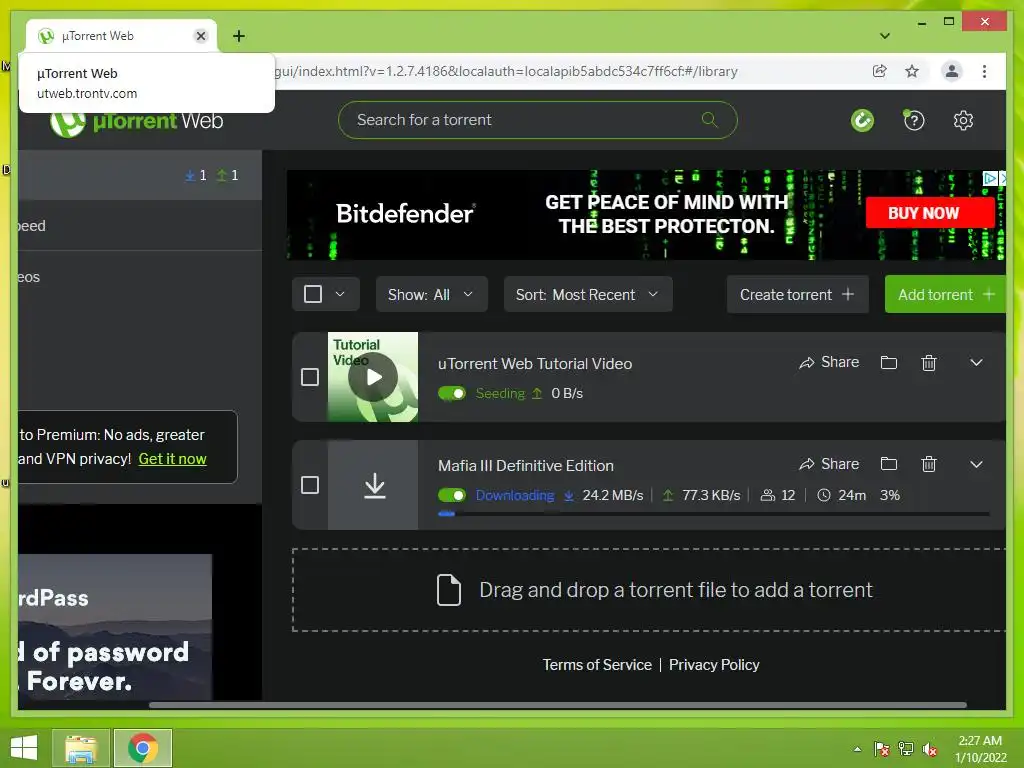Toggle downloading switch for Mafia III
The height and width of the screenshot is (768, 1024).
pos(452,496)
